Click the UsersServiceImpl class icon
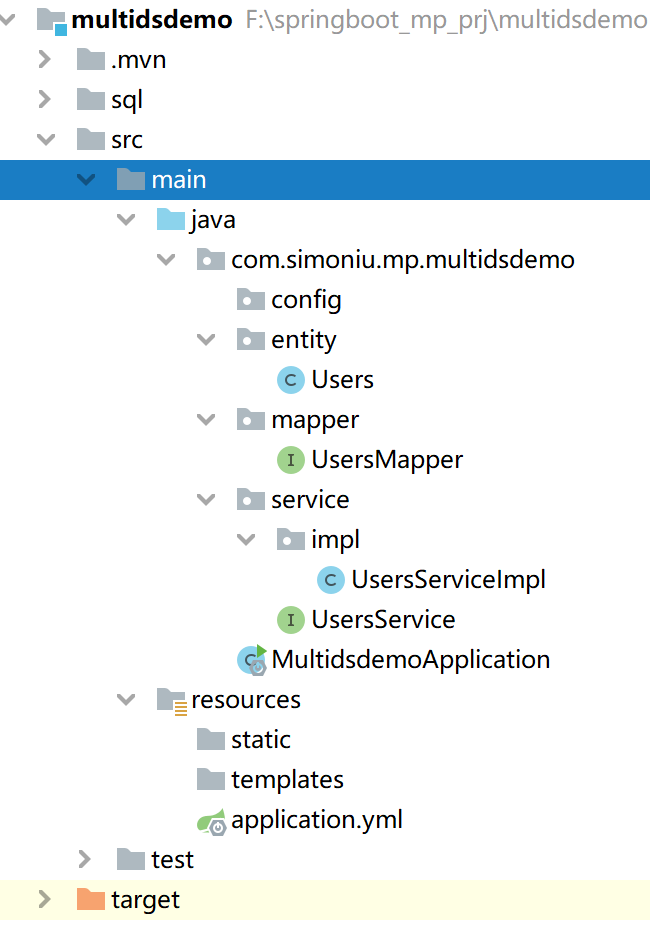650x925 pixels. coord(330,580)
